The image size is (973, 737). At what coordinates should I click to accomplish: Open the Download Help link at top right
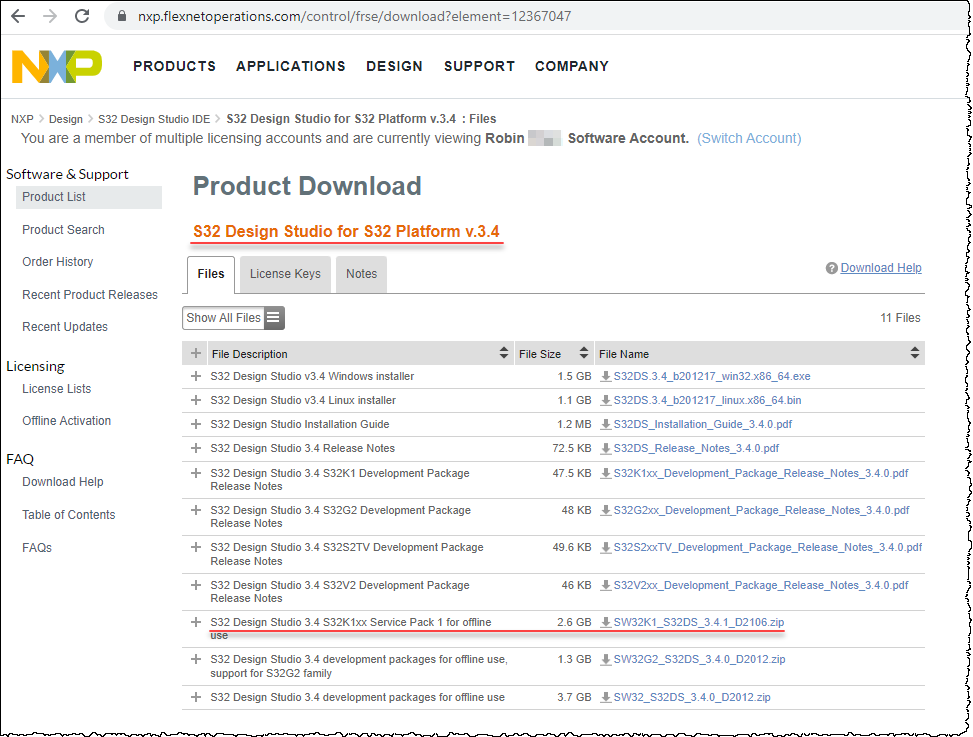click(x=881, y=268)
